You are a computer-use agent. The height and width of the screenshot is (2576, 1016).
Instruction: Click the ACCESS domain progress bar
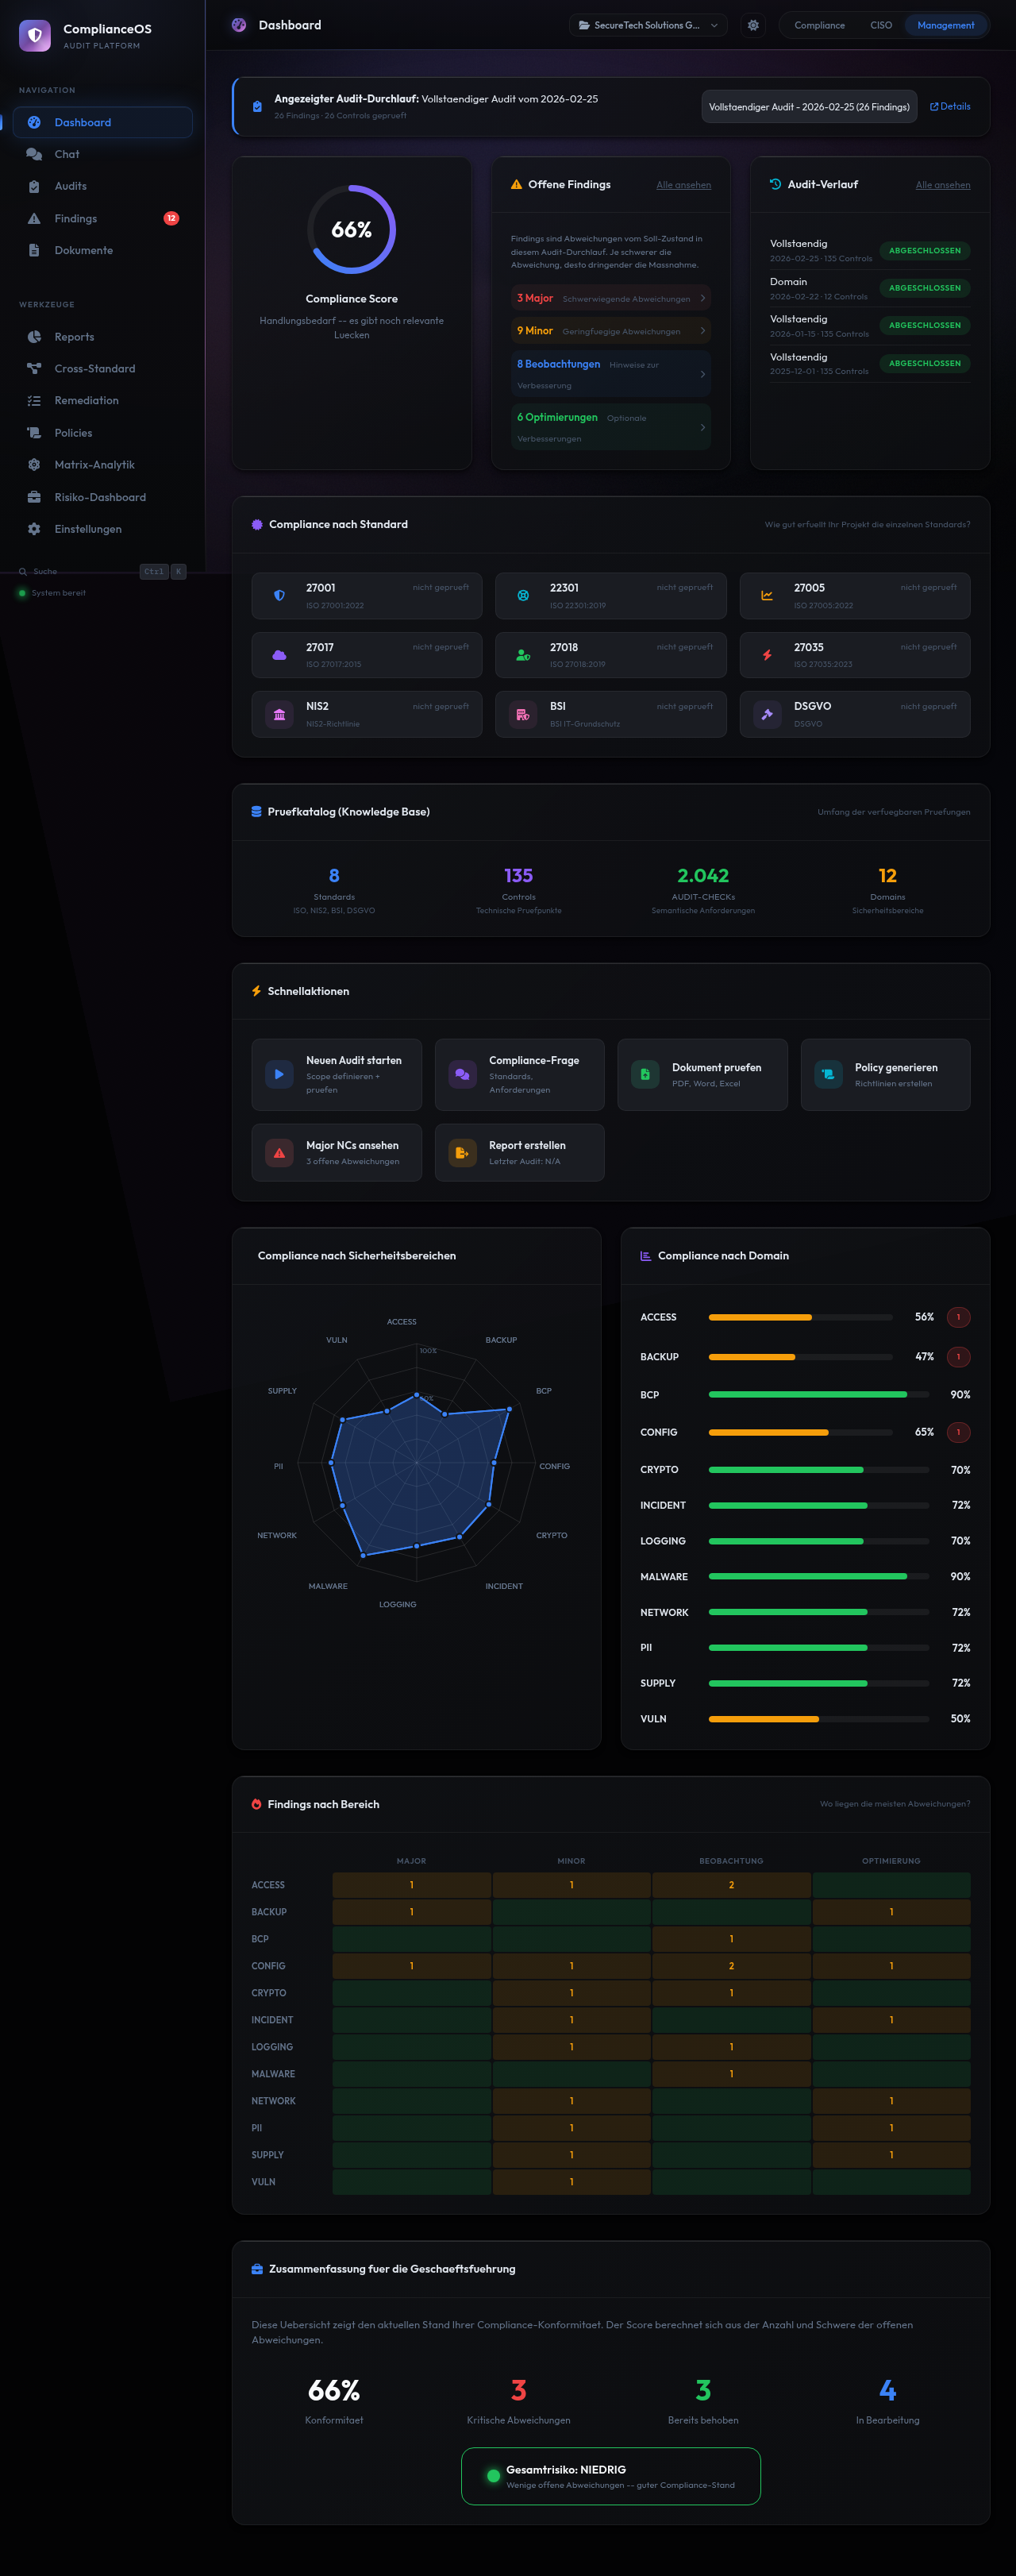800,1317
